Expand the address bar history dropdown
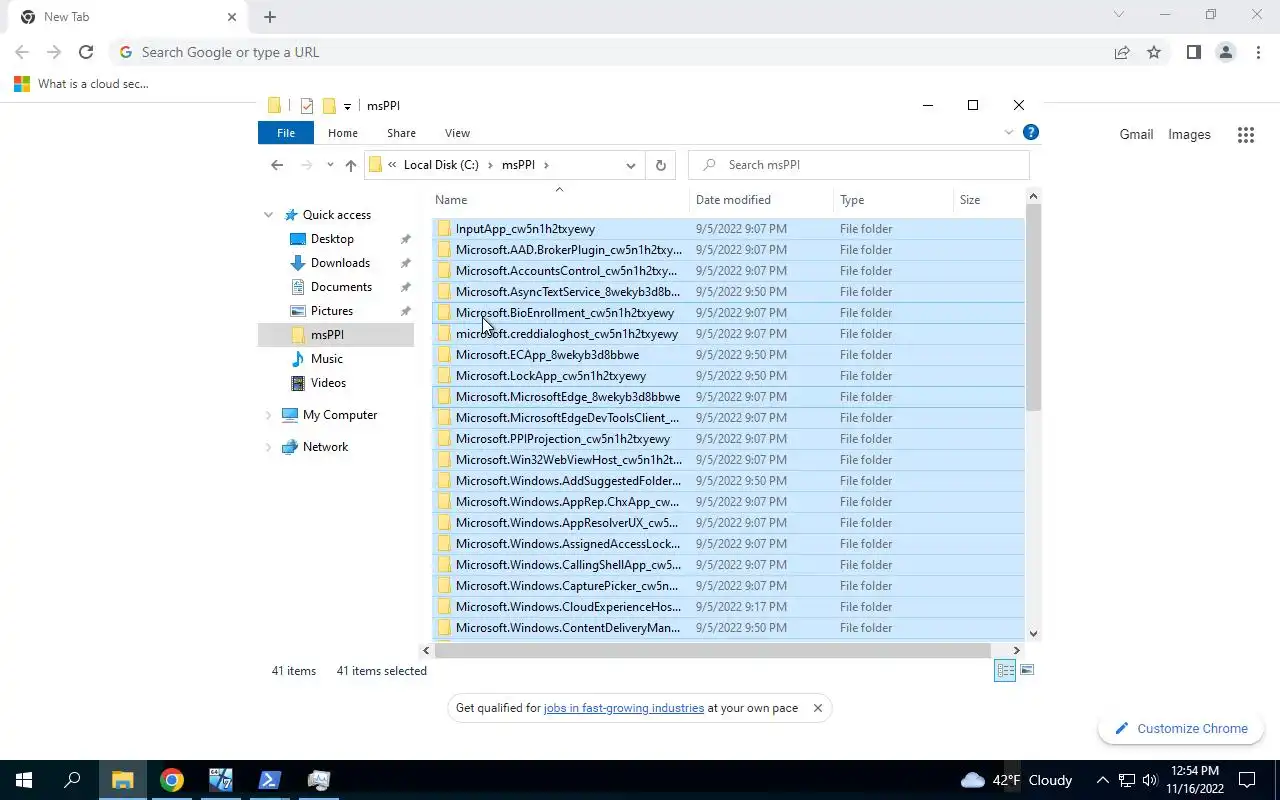 (x=630, y=165)
